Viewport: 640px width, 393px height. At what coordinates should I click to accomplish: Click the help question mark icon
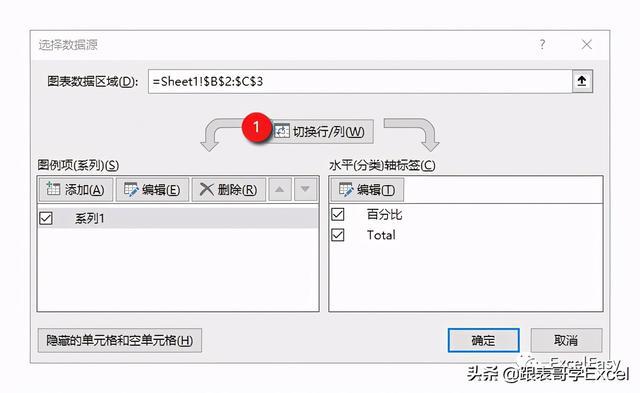pyautogui.click(x=542, y=44)
